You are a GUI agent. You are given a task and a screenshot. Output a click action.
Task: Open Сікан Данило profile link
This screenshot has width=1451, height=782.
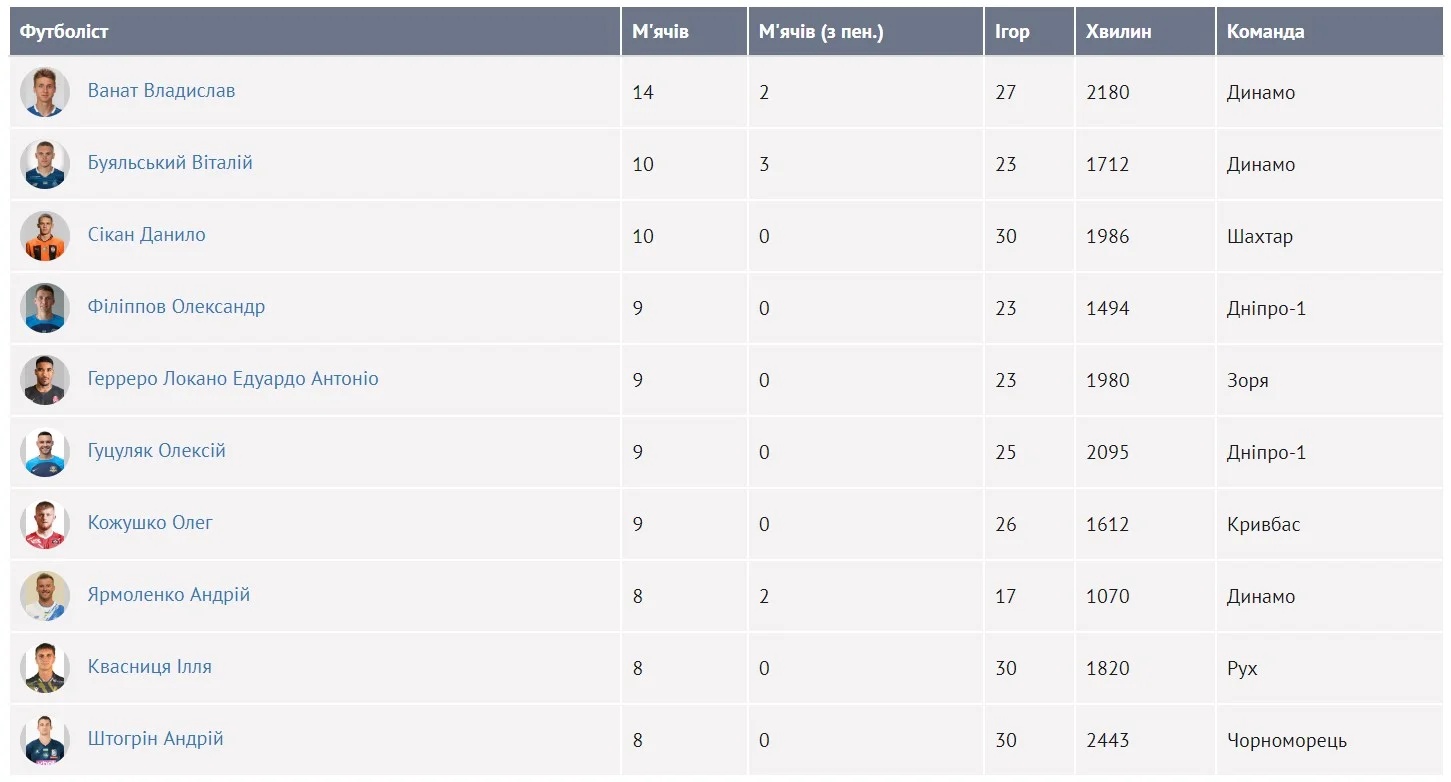[x=146, y=235]
